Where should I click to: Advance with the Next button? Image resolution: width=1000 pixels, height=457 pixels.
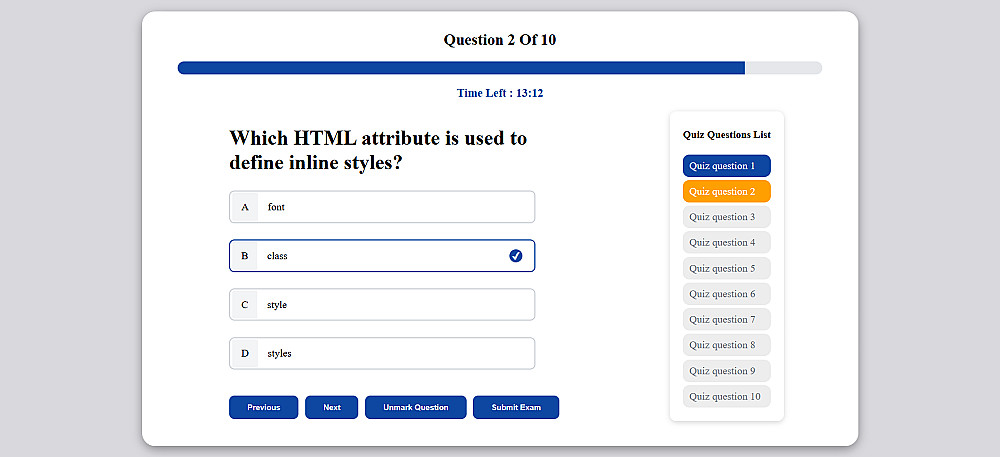tap(331, 407)
